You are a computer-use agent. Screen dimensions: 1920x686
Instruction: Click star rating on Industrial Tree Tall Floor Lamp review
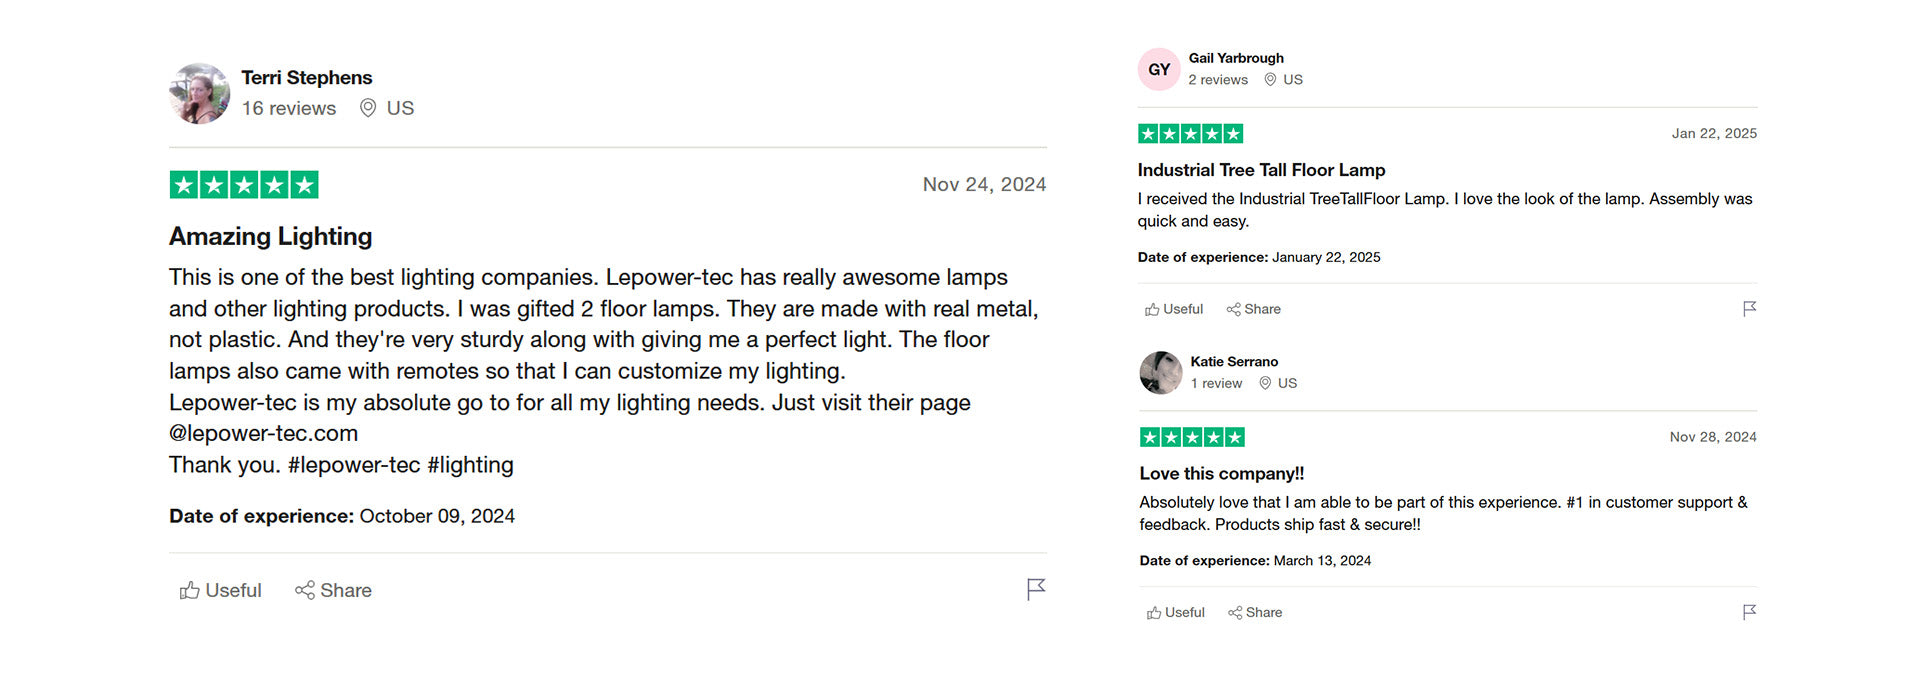pyautogui.click(x=1190, y=134)
